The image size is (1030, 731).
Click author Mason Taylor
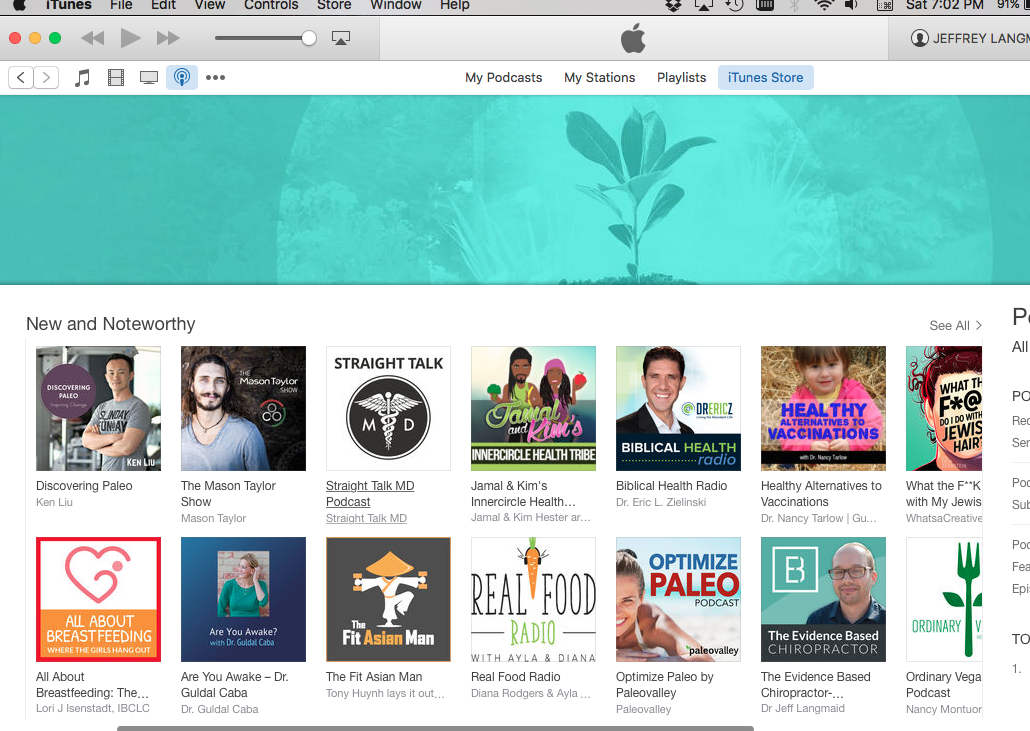coord(213,518)
